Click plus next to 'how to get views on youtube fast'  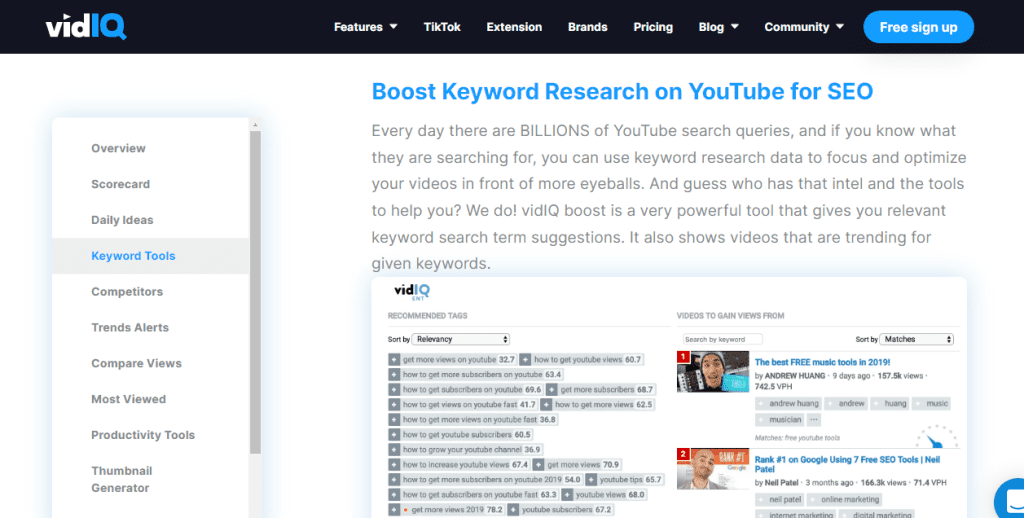click(x=394, y=405)
